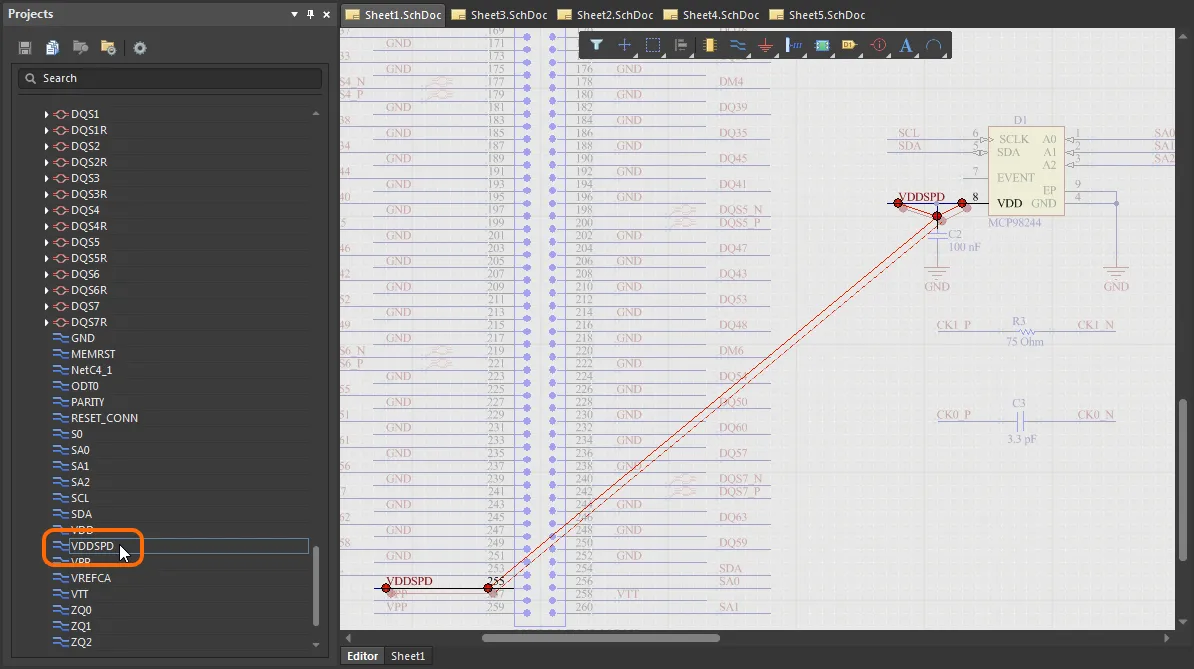This screenshot has width=1194, height=669.
Task: Click the Projects search field
Action: tap(170, 78)
